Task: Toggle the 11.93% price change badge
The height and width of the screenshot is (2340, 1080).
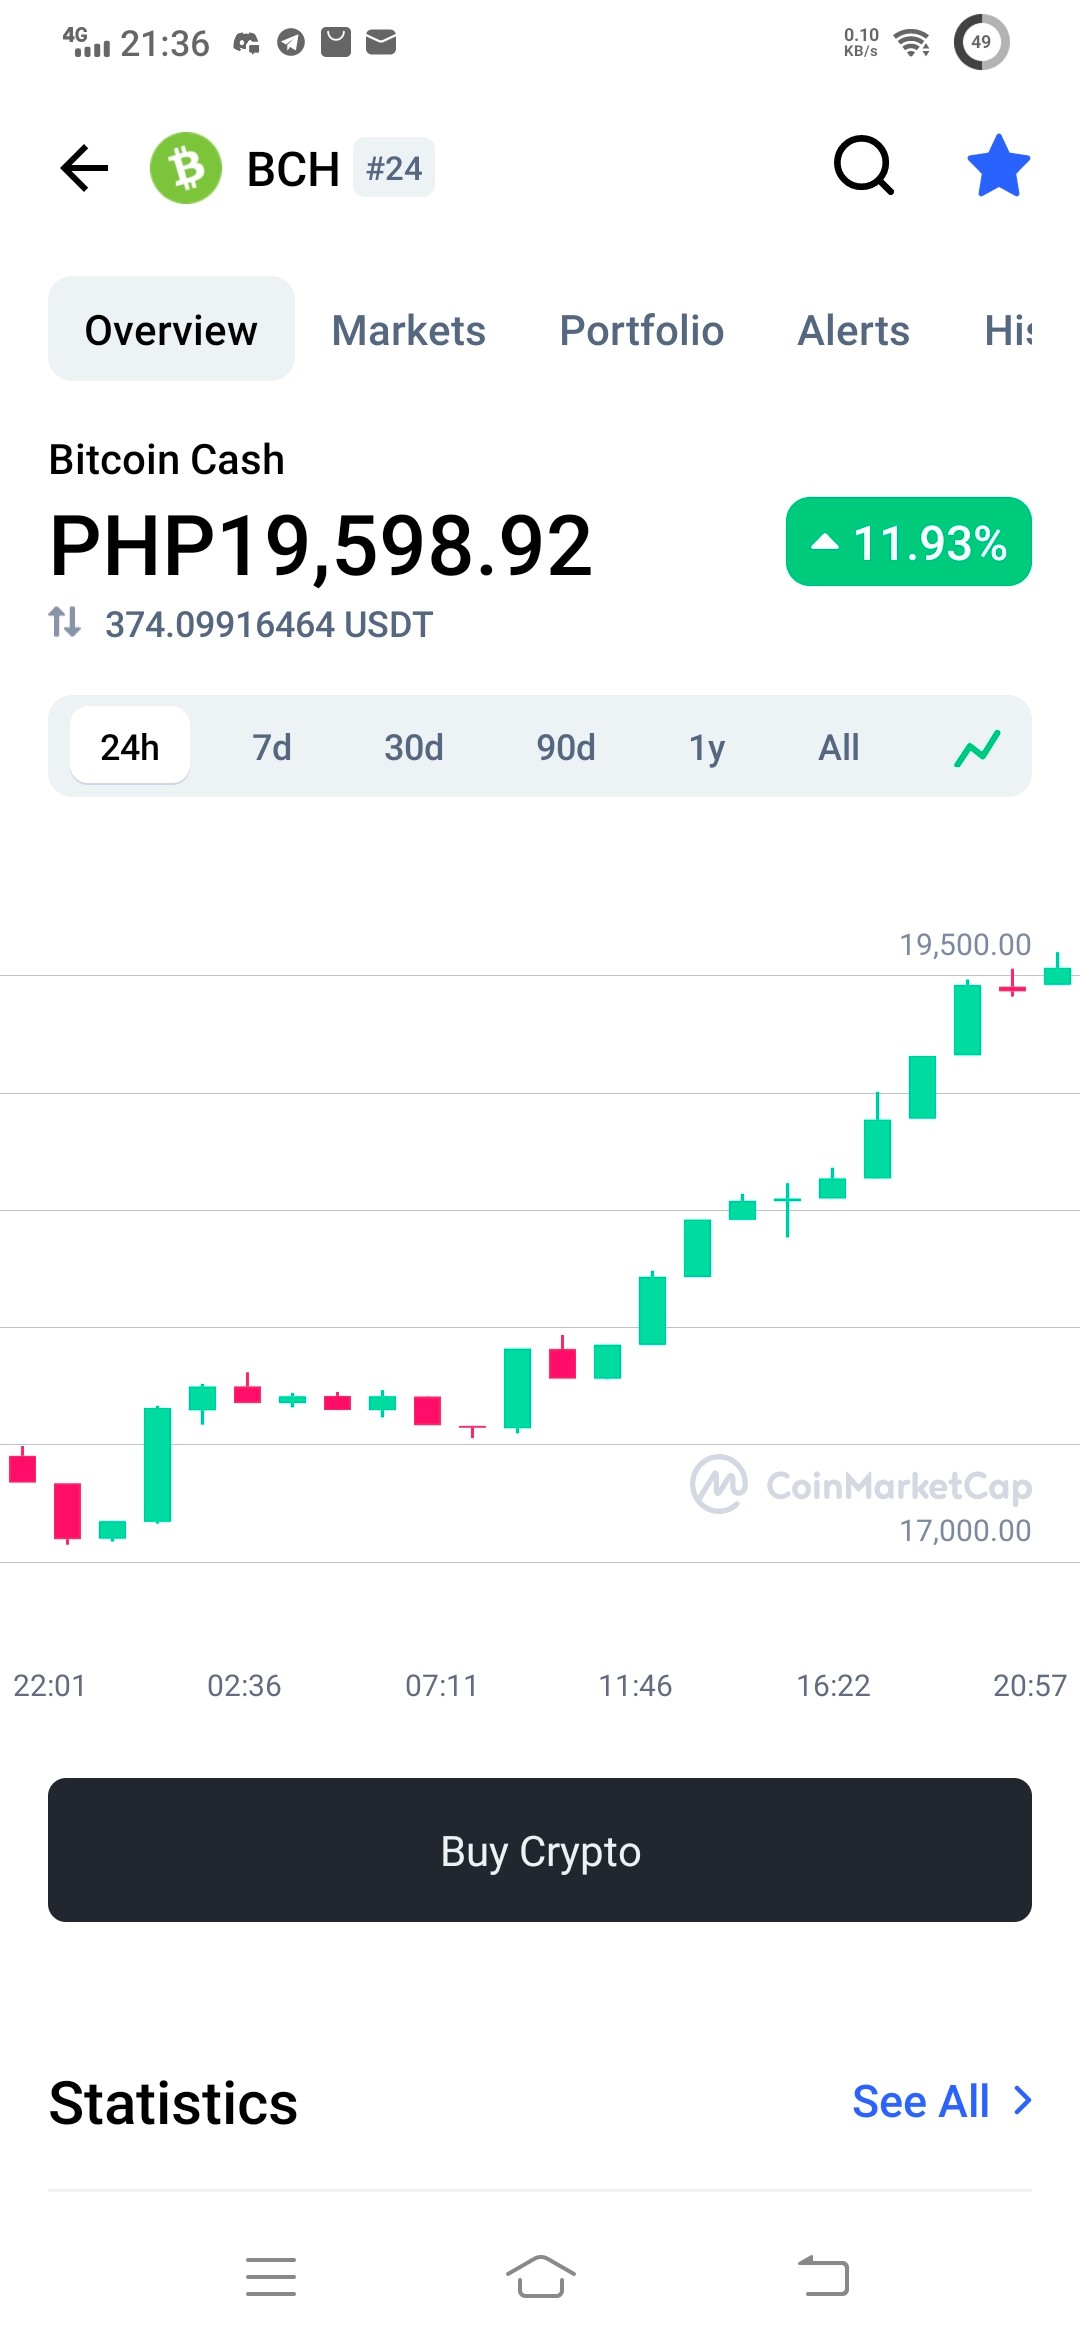Action: (x=908, y=541)
